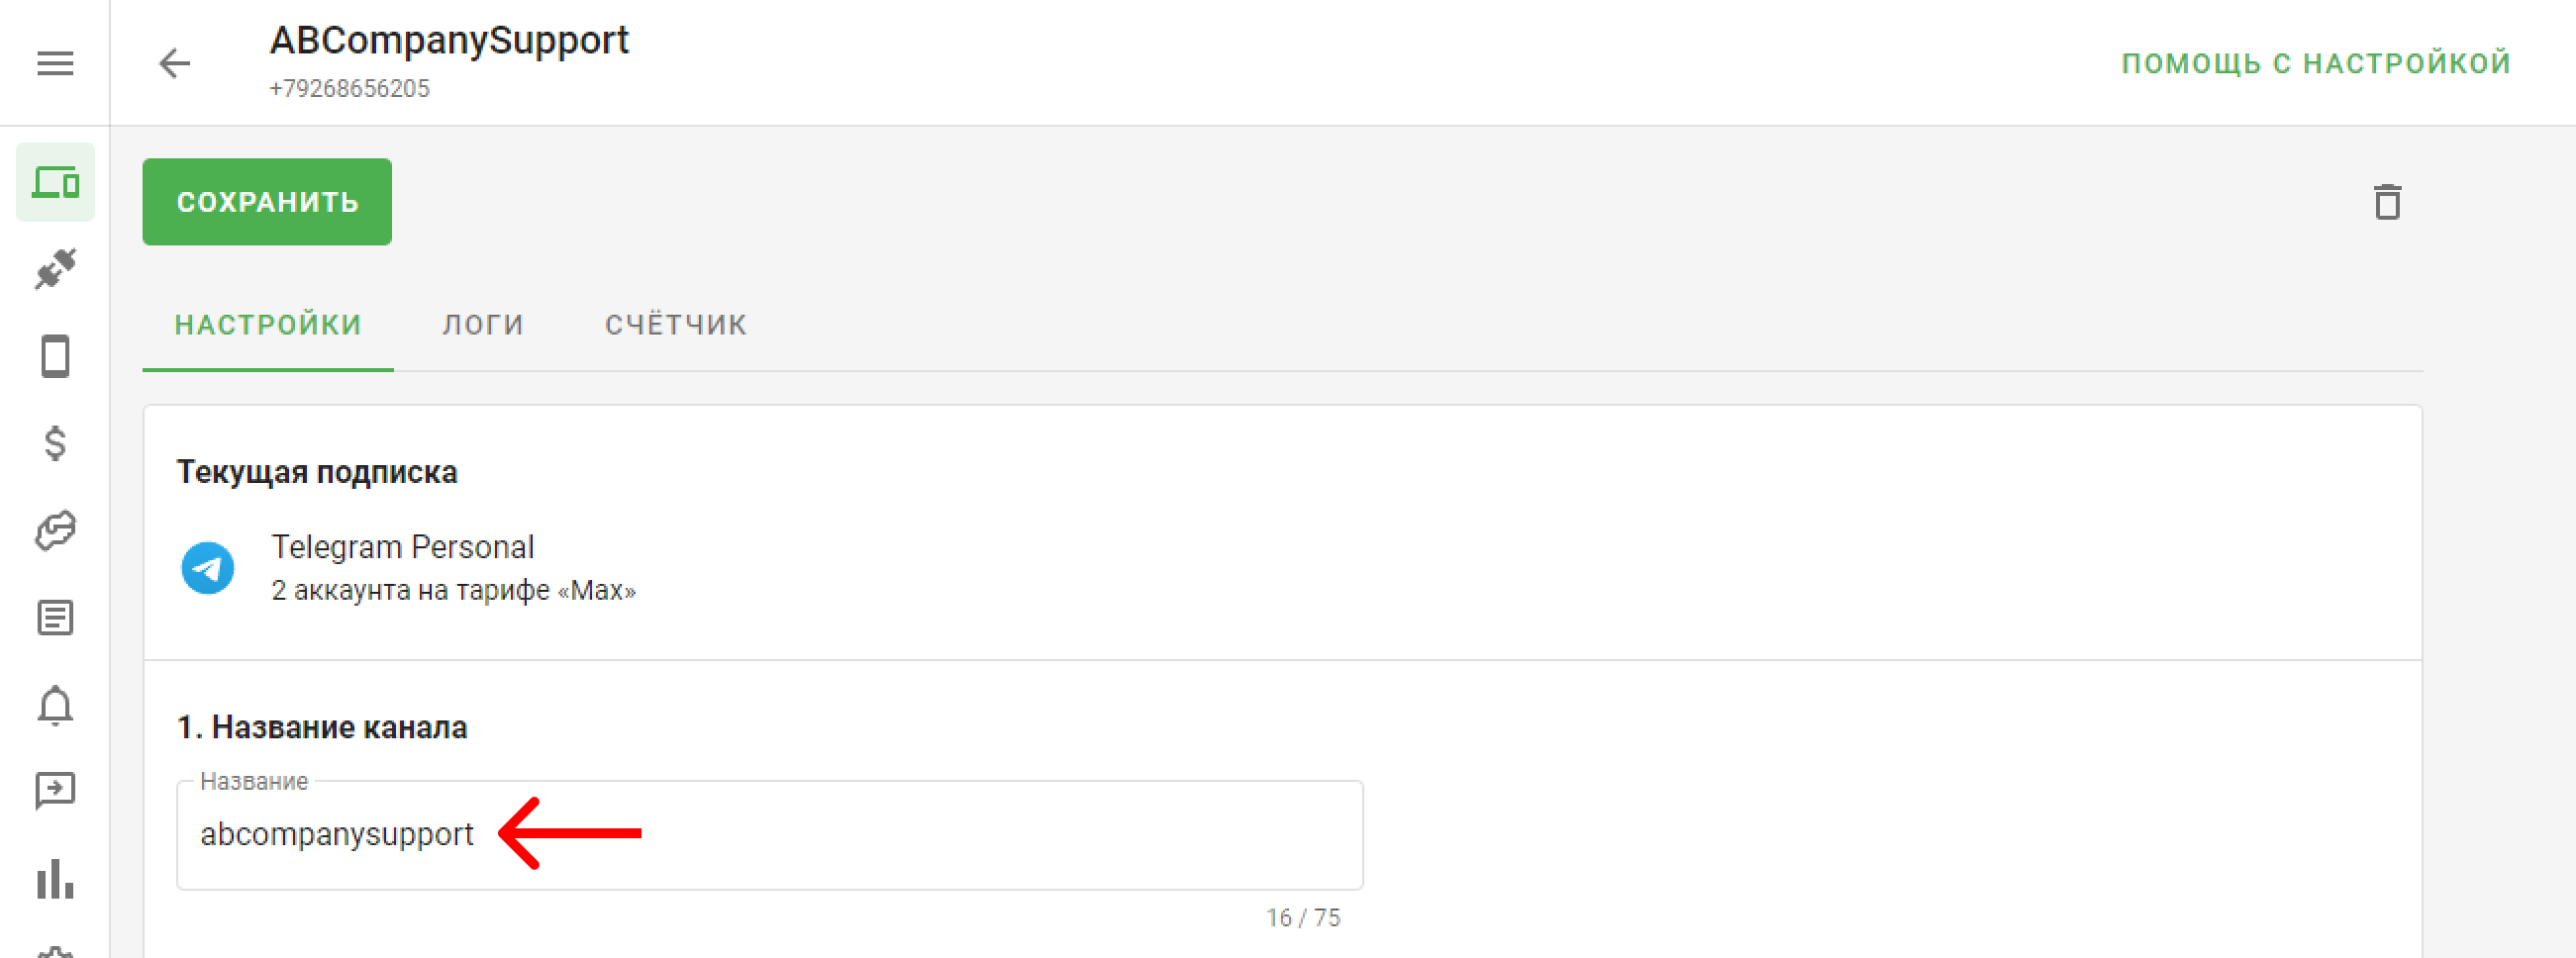Screen dimensions: 2576x958
Task: Click the Telegram Personal subscription entry
Action: coord(403,548)
